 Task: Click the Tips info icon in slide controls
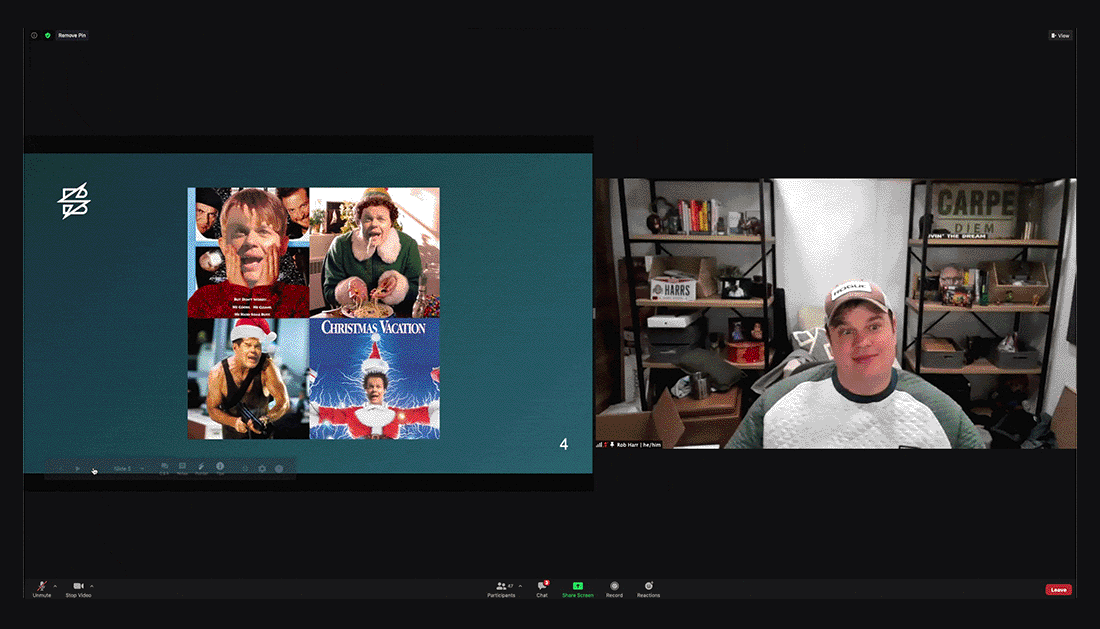[x=220, y=468]
